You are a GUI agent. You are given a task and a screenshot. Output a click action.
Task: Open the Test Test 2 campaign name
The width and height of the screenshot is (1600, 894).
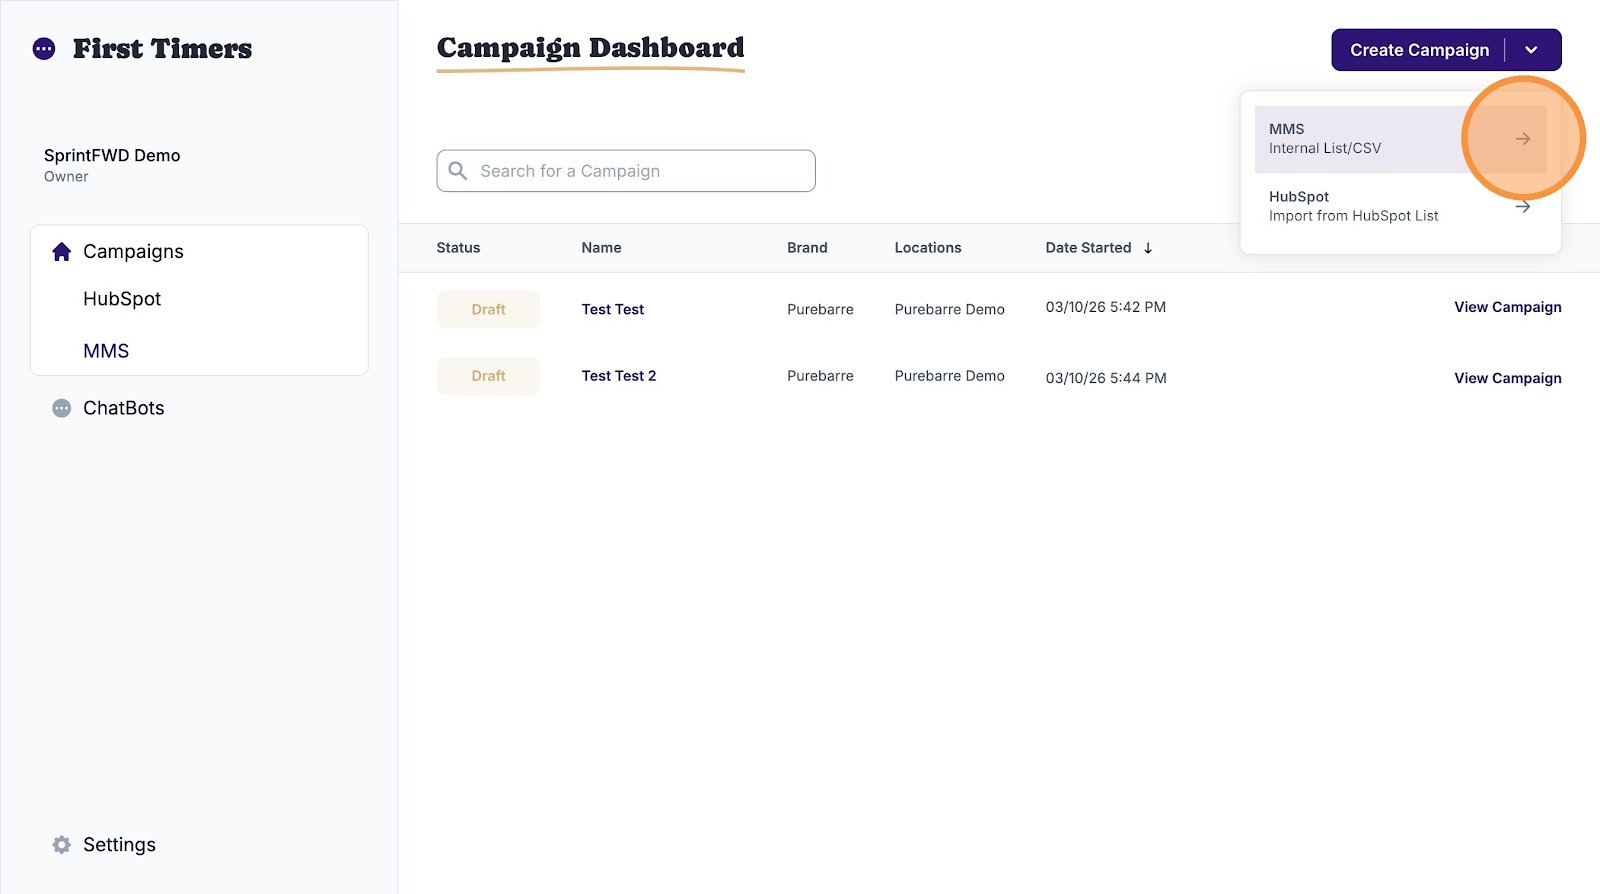click(619, 376)
